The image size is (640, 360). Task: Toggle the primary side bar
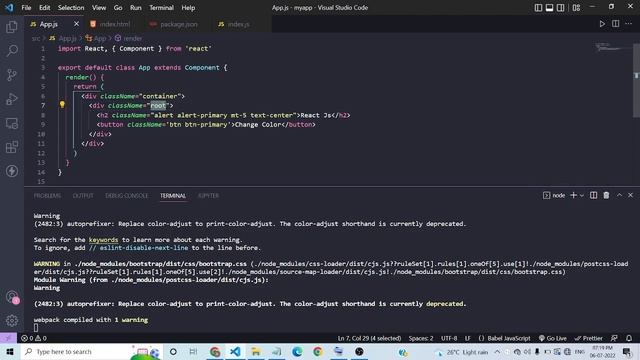pyautogui.click(x=538, y=7)
